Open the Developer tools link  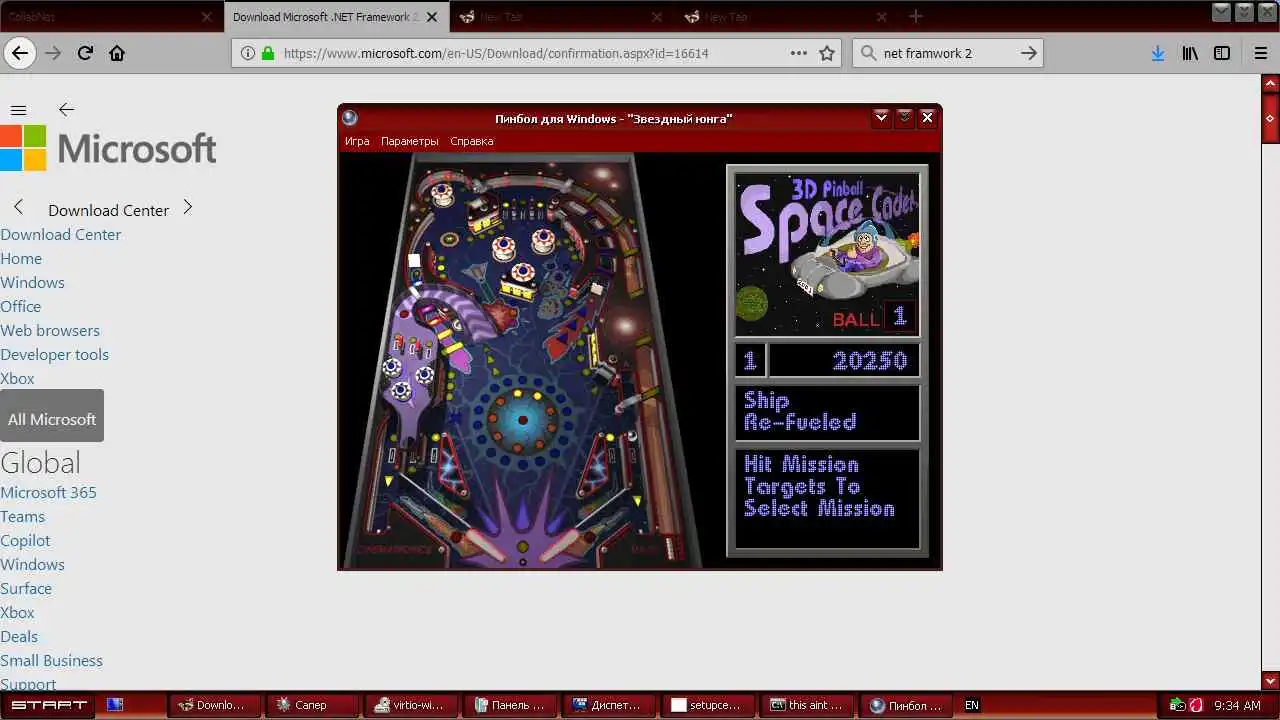point(55,354)
